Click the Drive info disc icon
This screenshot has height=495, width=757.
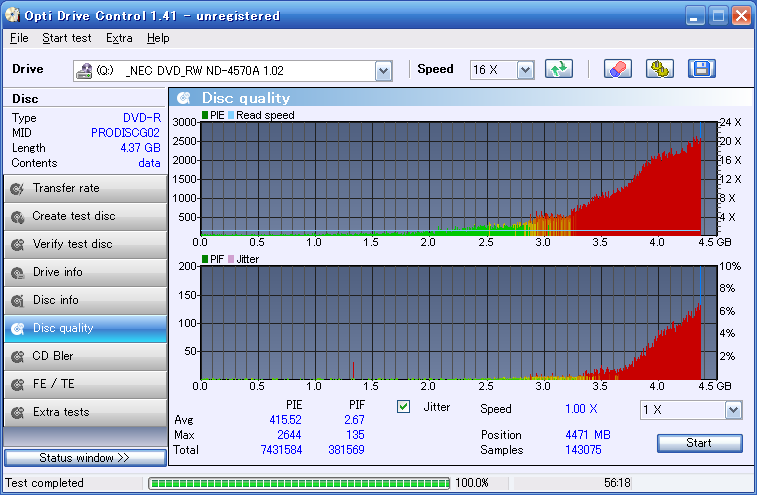pyautogui.click(x=17, y=272)
